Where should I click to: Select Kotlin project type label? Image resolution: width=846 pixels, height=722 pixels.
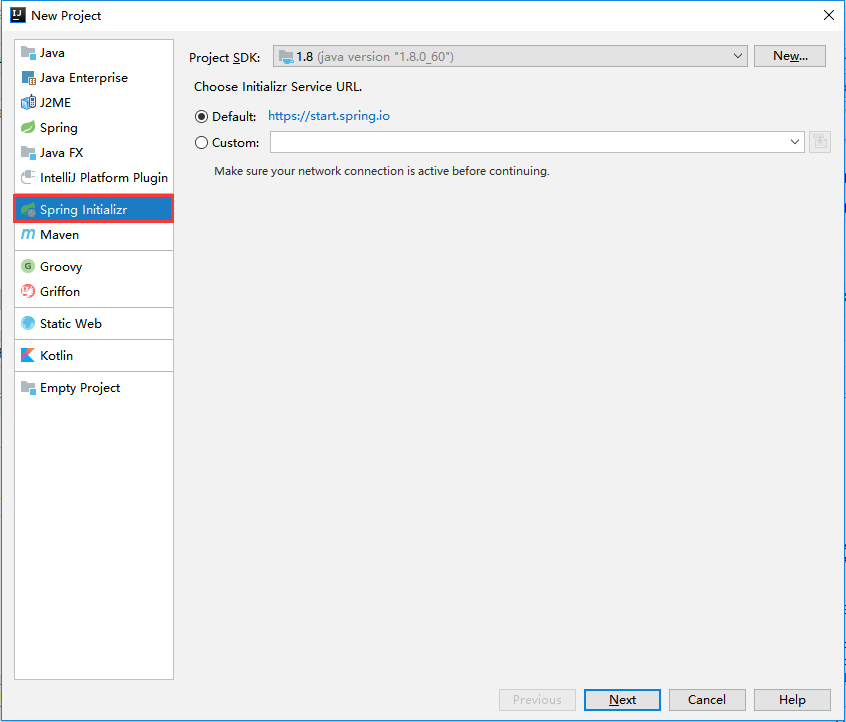[x=56, y=356]
